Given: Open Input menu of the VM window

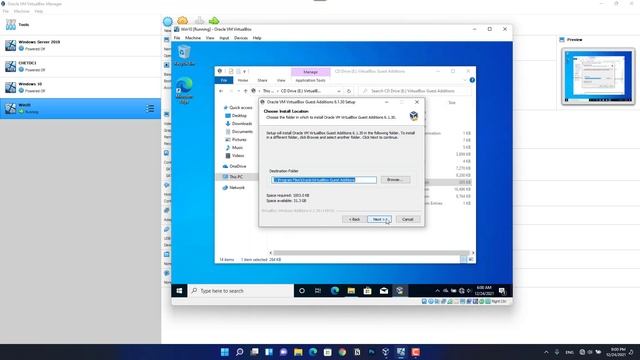Looking at the screenshot, I should point(224,38).
